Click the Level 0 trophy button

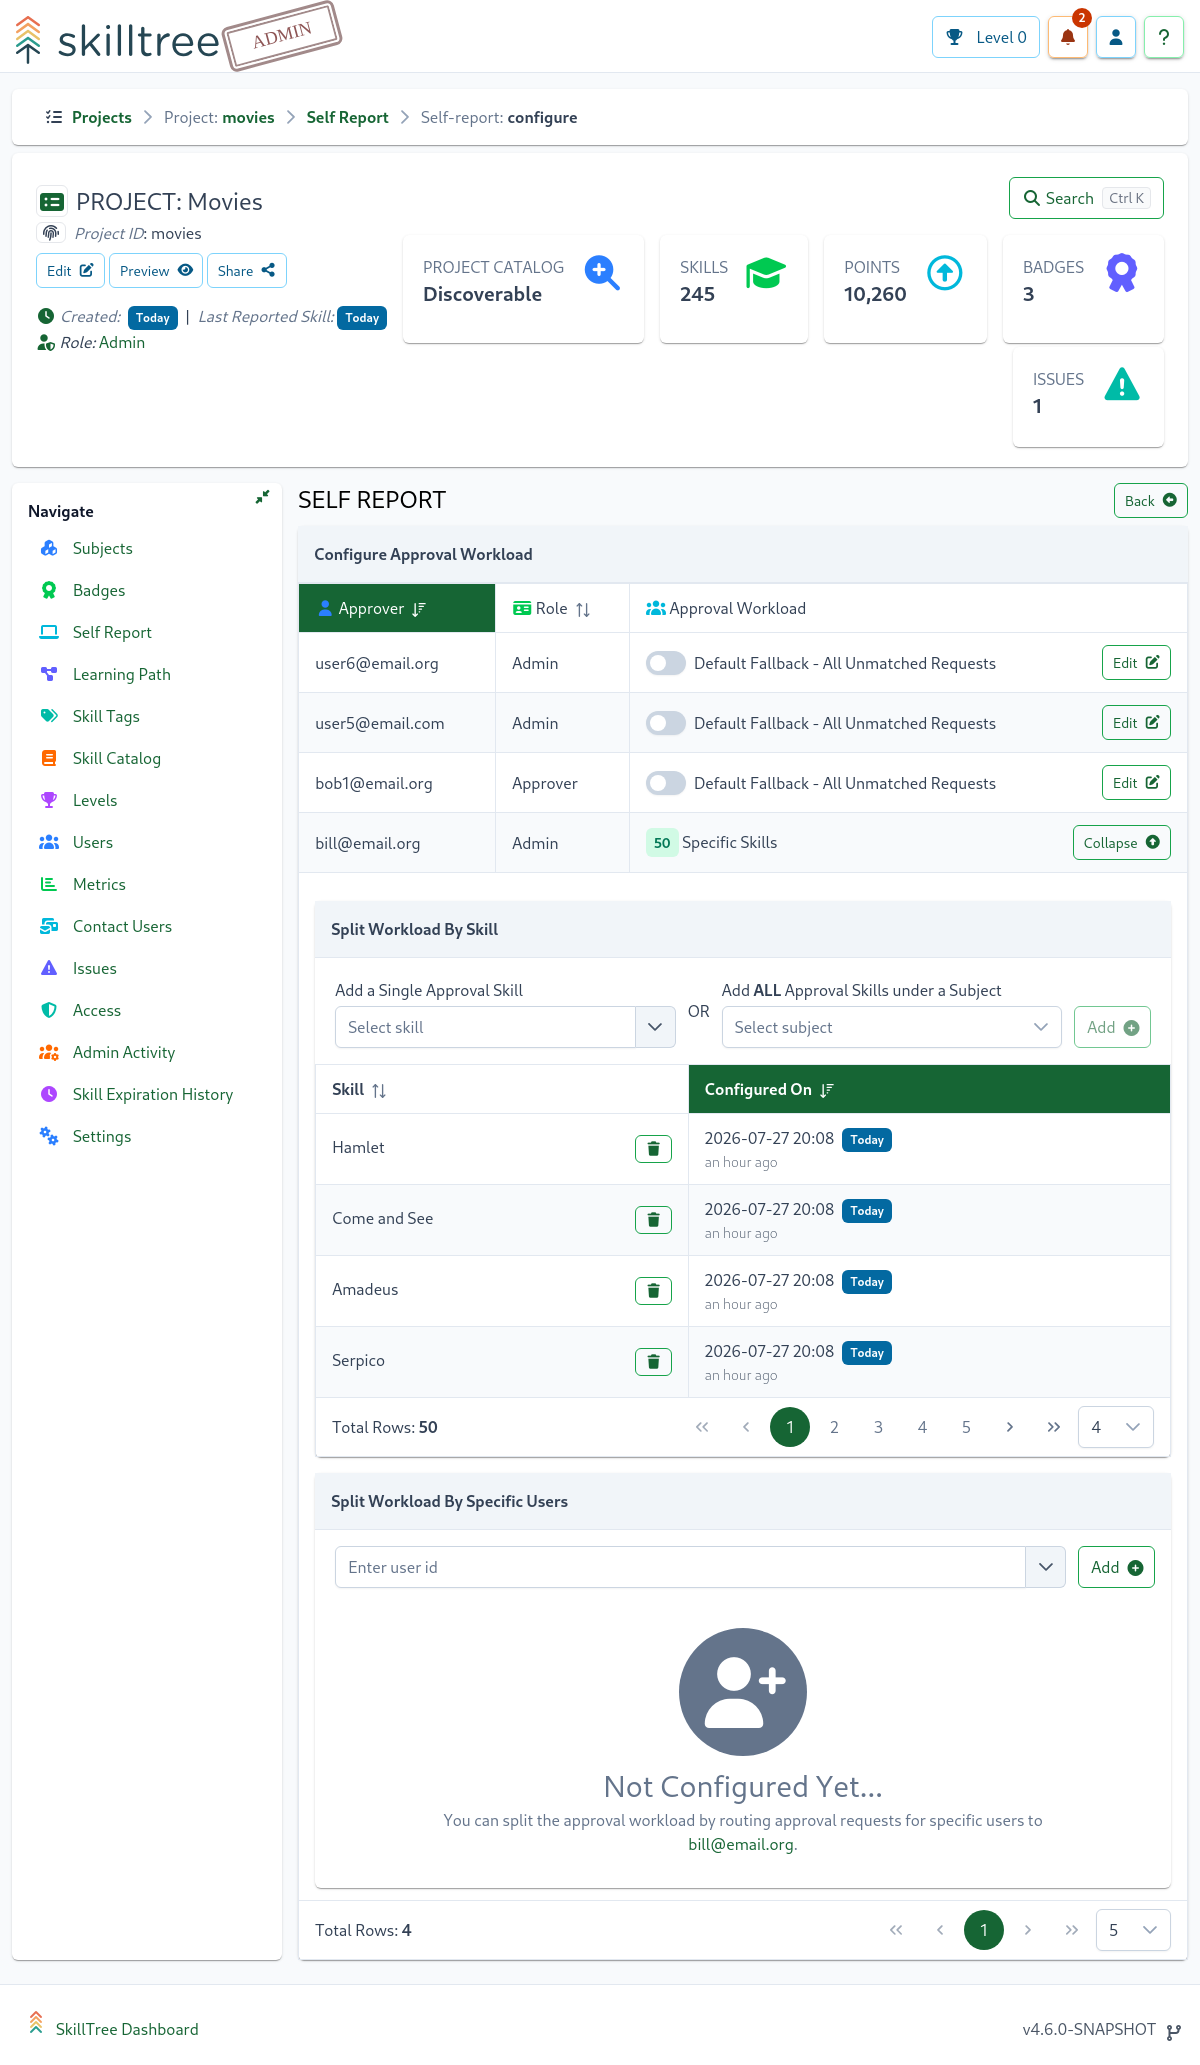tap(986, 37)
